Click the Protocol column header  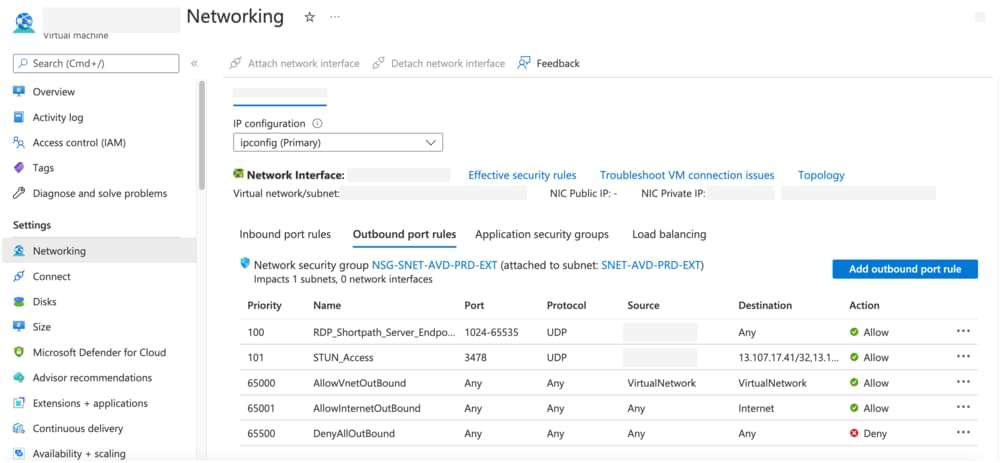pyautogui.click(x=566, y=305)
